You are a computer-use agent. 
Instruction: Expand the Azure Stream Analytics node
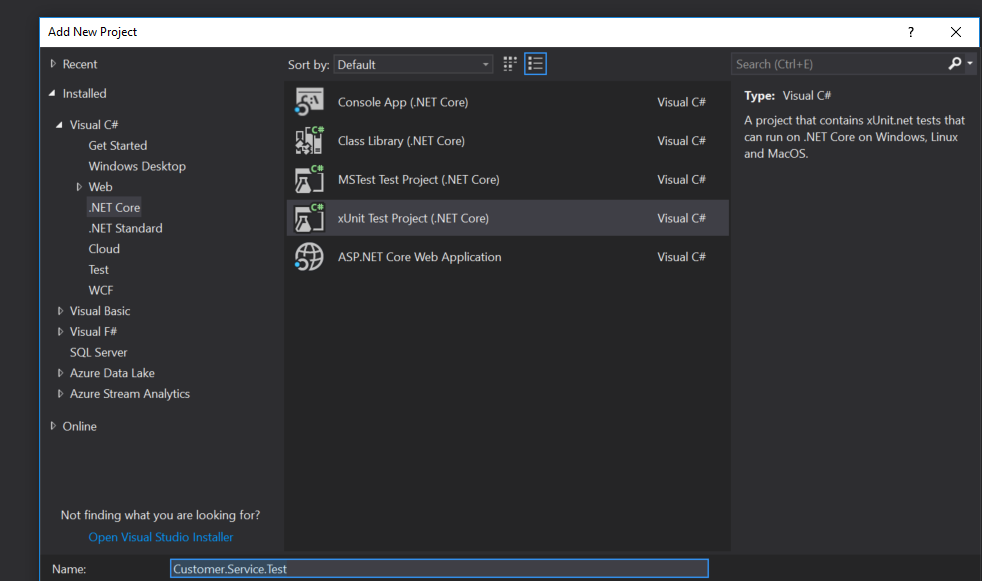tap(60, 394)
